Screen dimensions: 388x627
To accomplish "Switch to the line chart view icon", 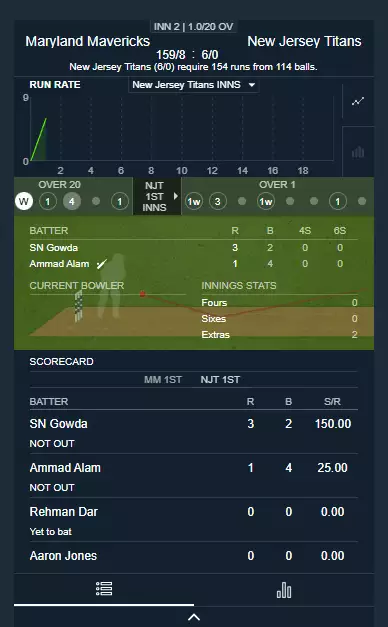I will point(358,101).
